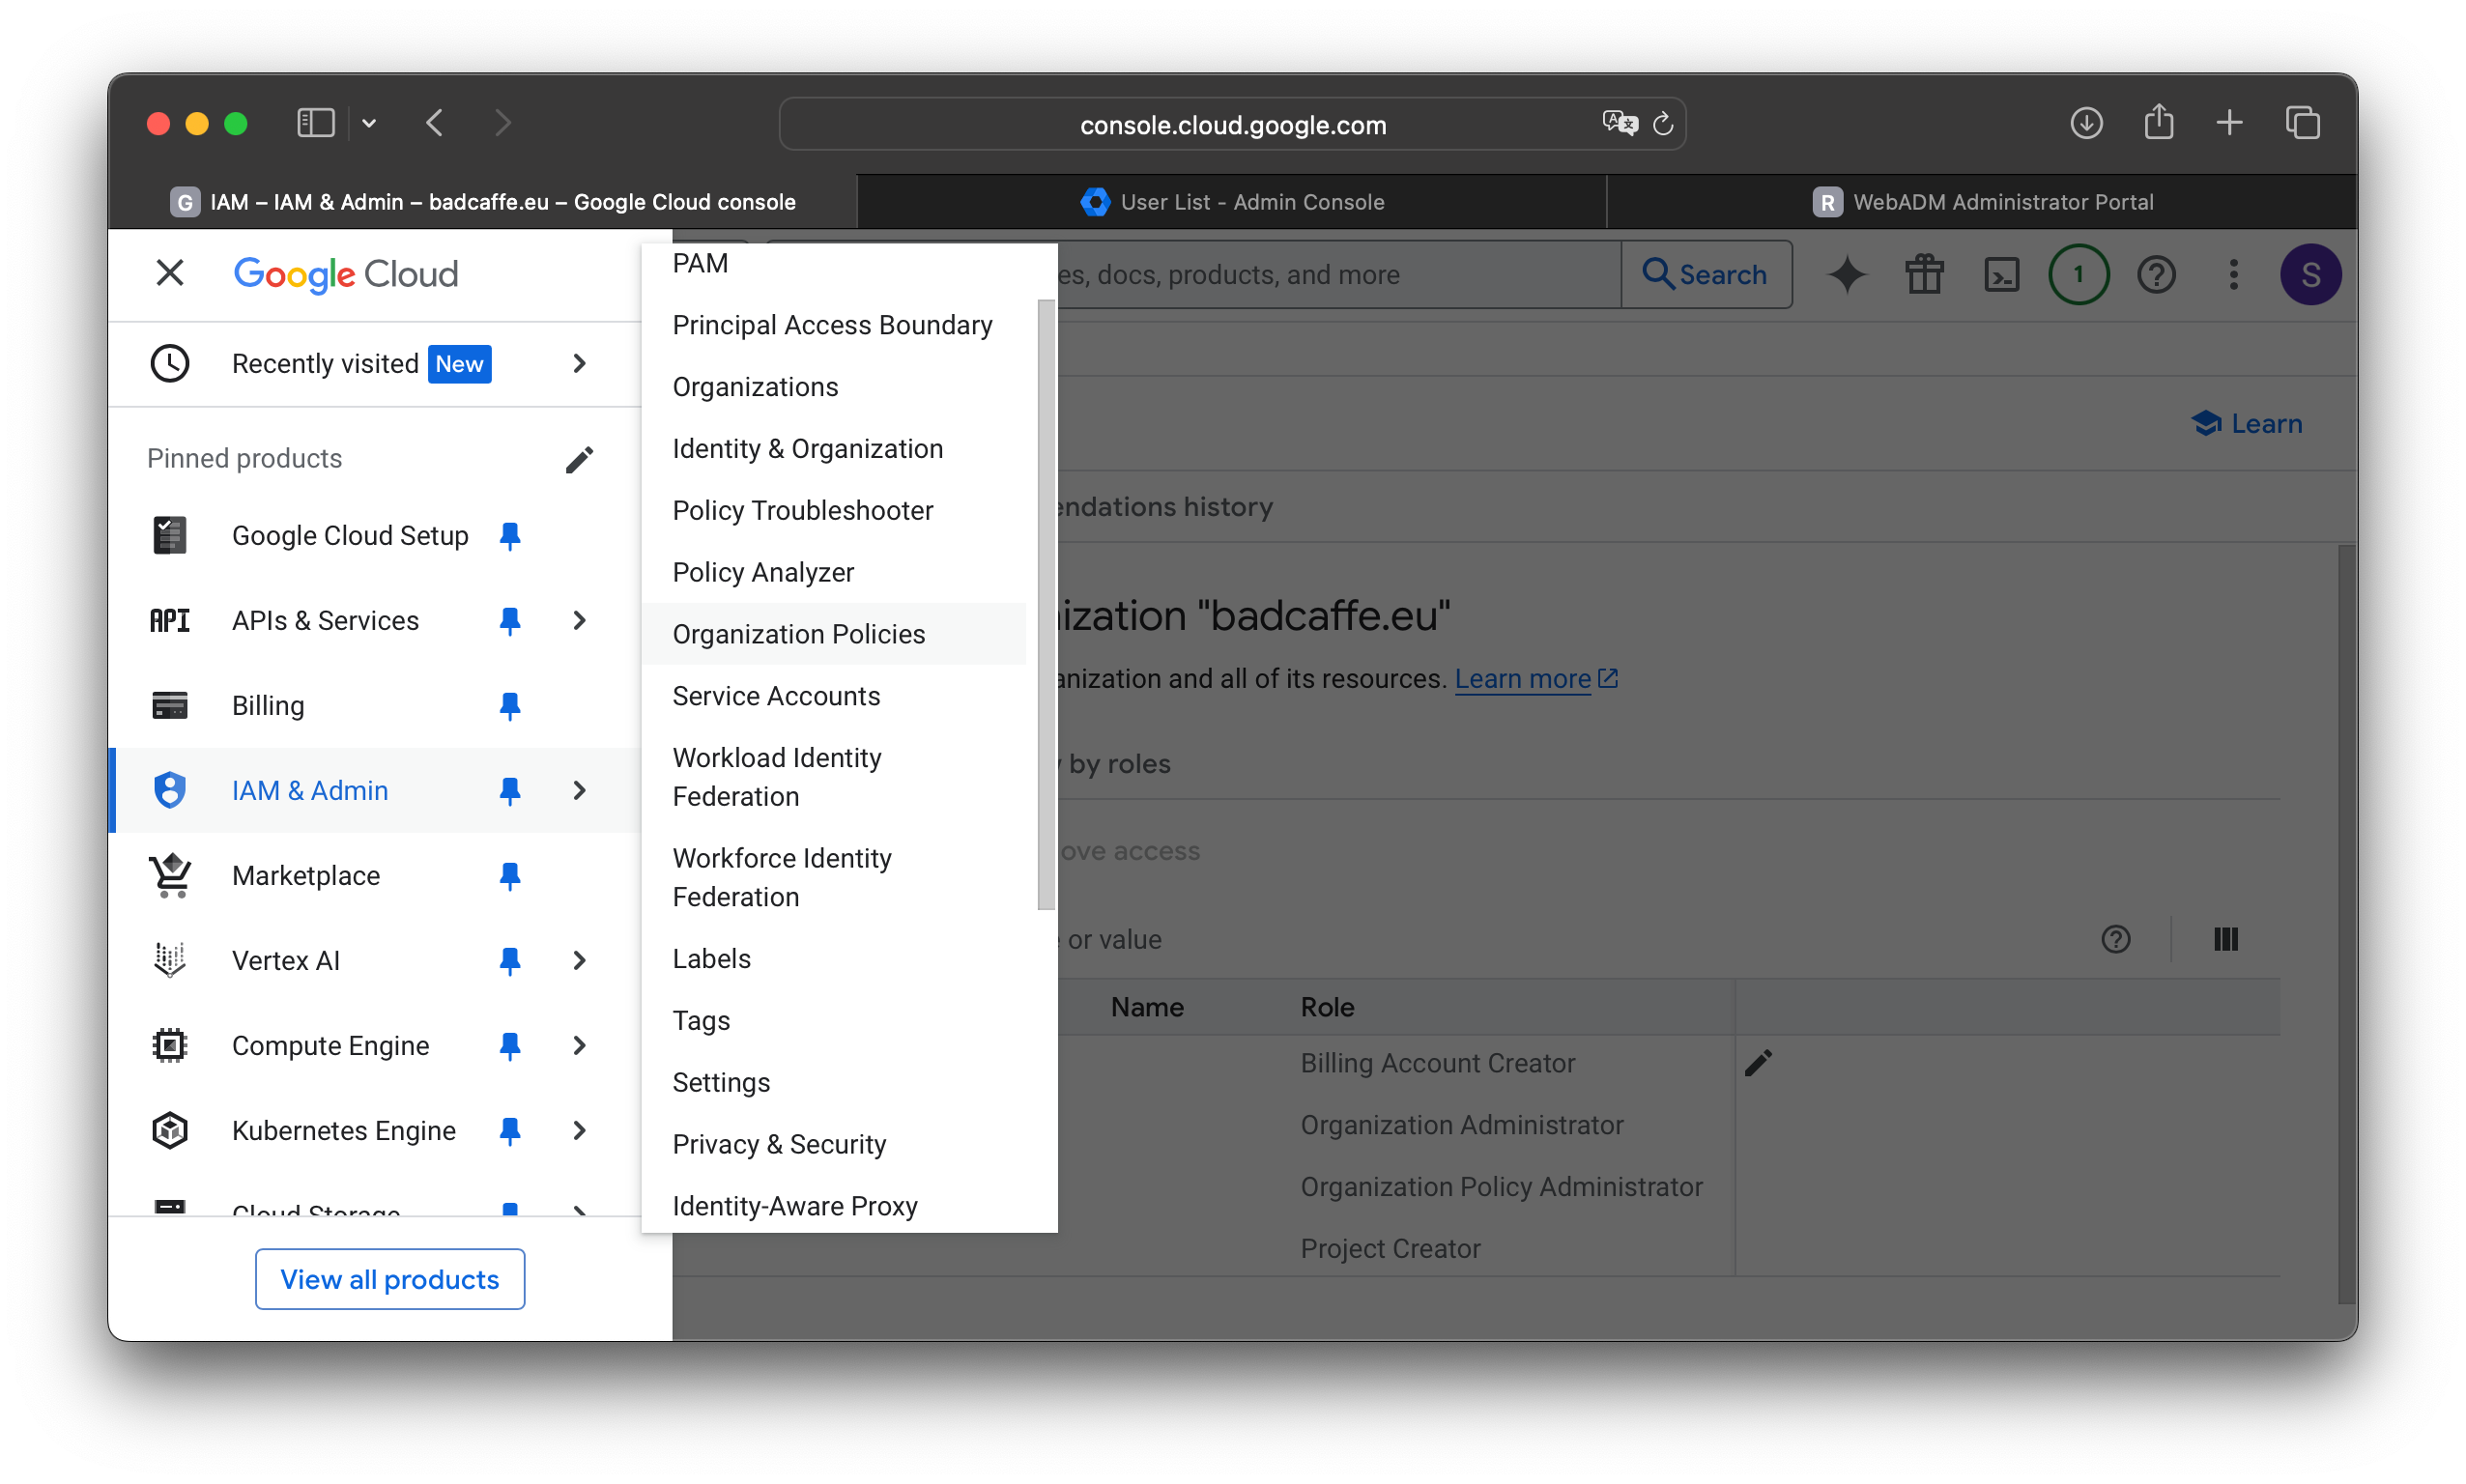Unpin Google Cloud Setup from pinned products
The width and height of the screenshot is (2466, 1484).
[510, 536]
